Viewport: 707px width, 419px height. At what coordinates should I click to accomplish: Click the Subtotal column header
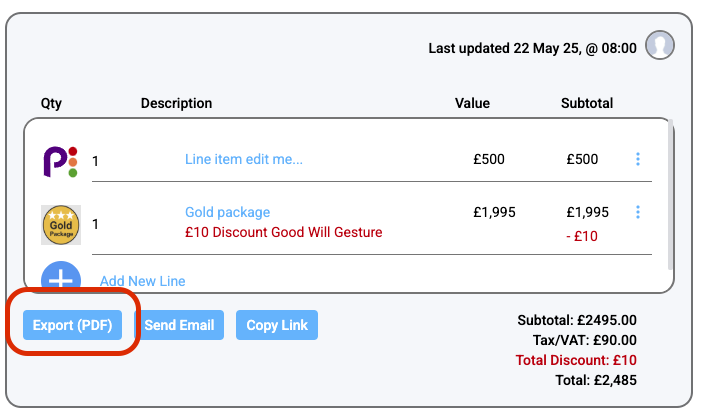pyautogui.click(x=587, y=103)
